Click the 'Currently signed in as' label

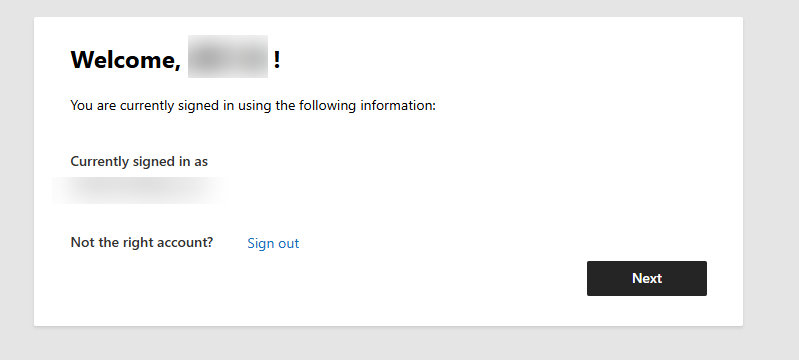coord(139,162)
